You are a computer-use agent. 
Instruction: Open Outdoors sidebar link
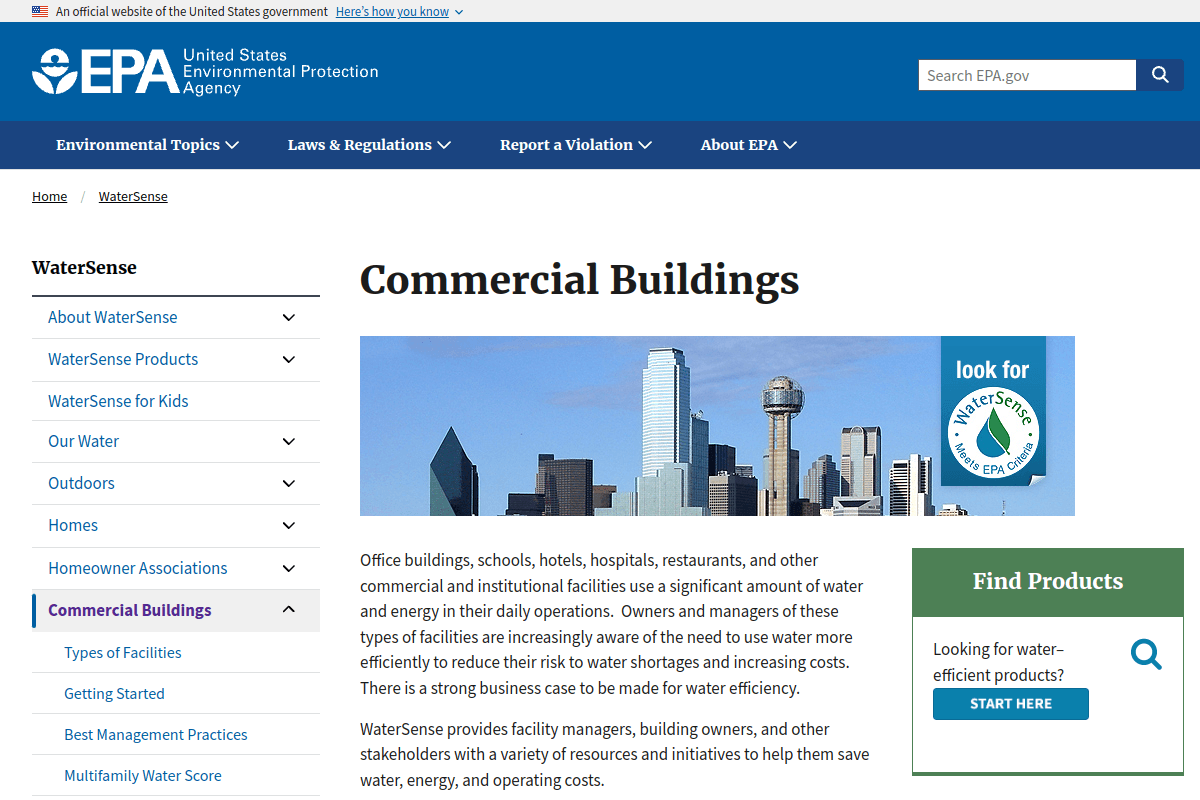click(82, 483)
